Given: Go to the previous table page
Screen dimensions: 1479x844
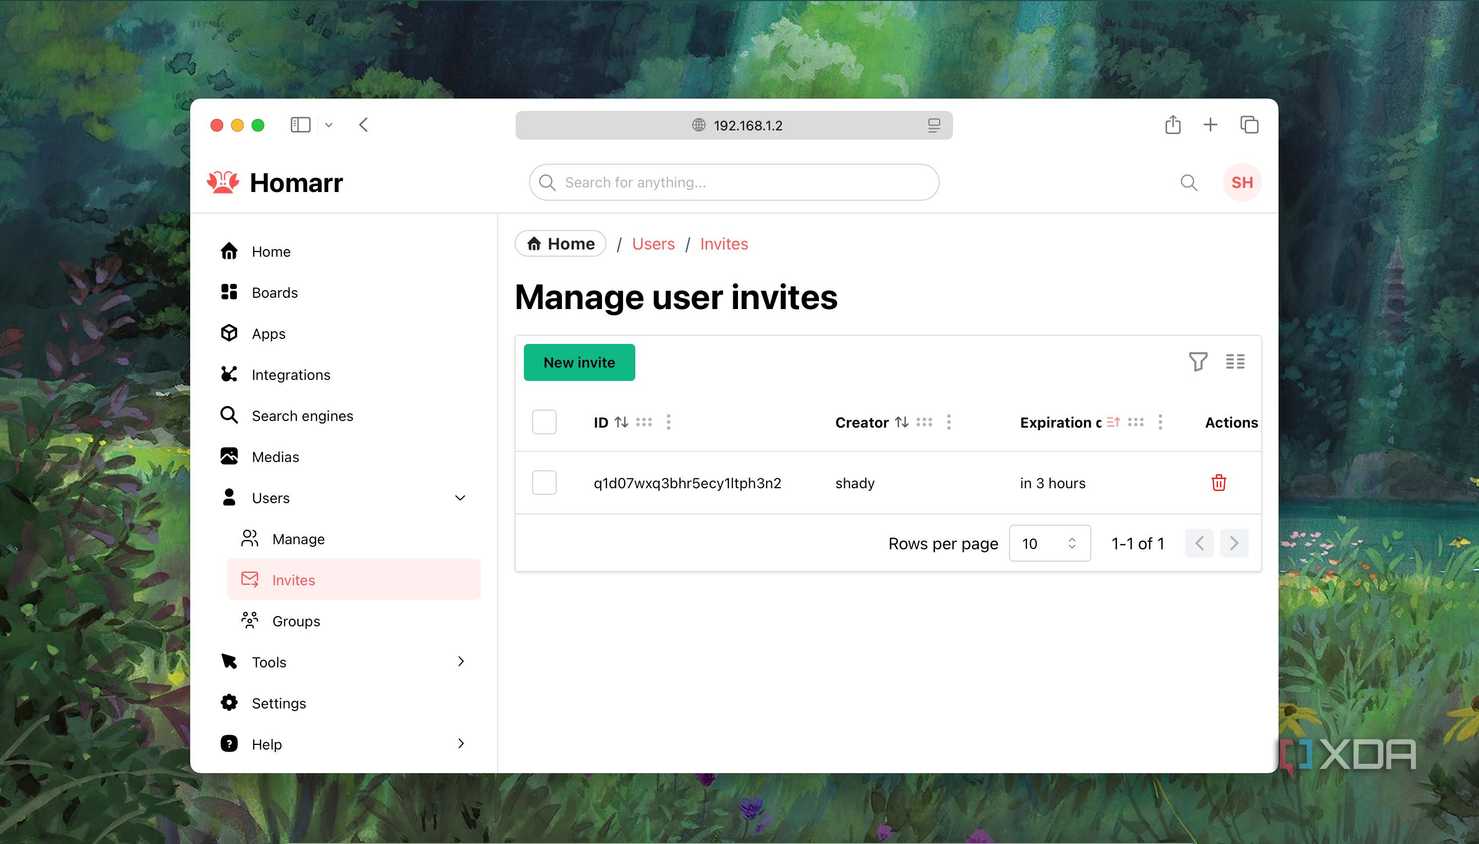Looking at the screenshot, I should pos(1199,543).
